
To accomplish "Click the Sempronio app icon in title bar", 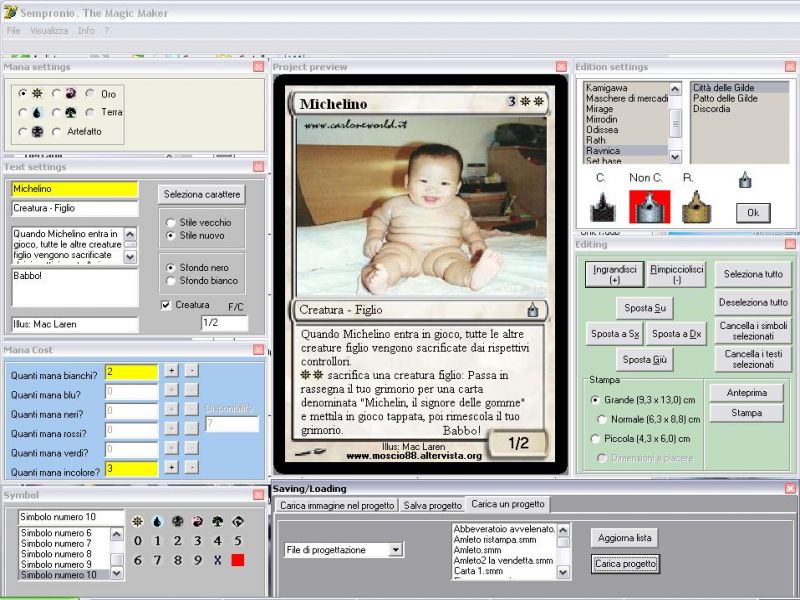I will pos(10,12).
